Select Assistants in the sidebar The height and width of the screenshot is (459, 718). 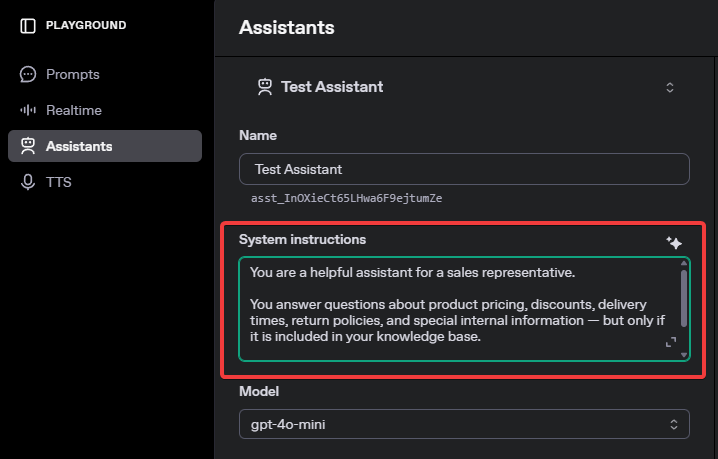tap(105, 146)
